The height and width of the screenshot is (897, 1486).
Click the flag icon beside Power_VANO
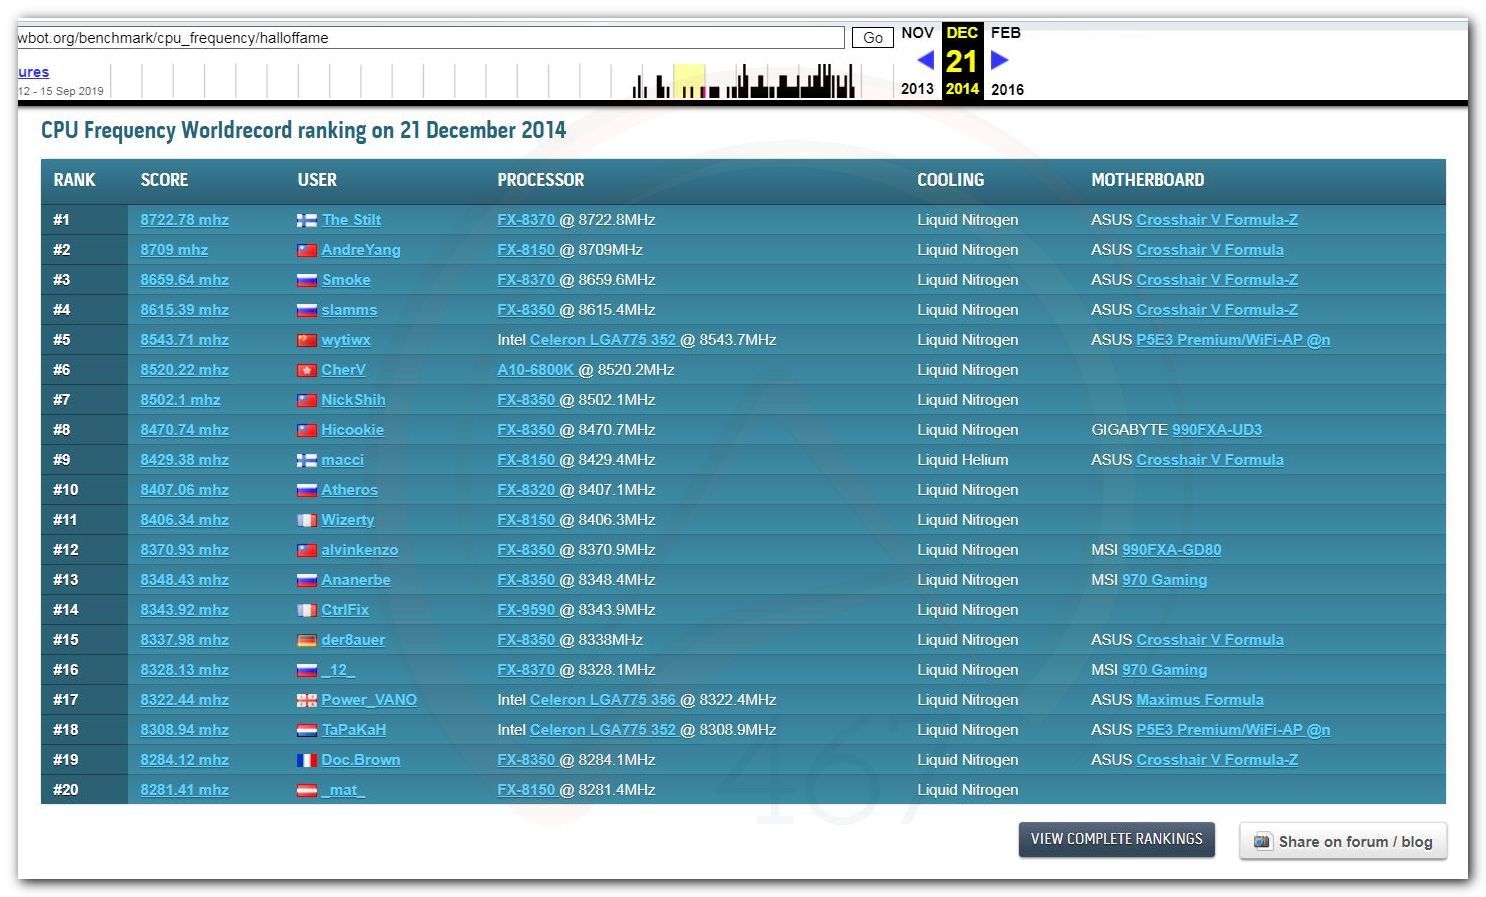coord(307,700)
